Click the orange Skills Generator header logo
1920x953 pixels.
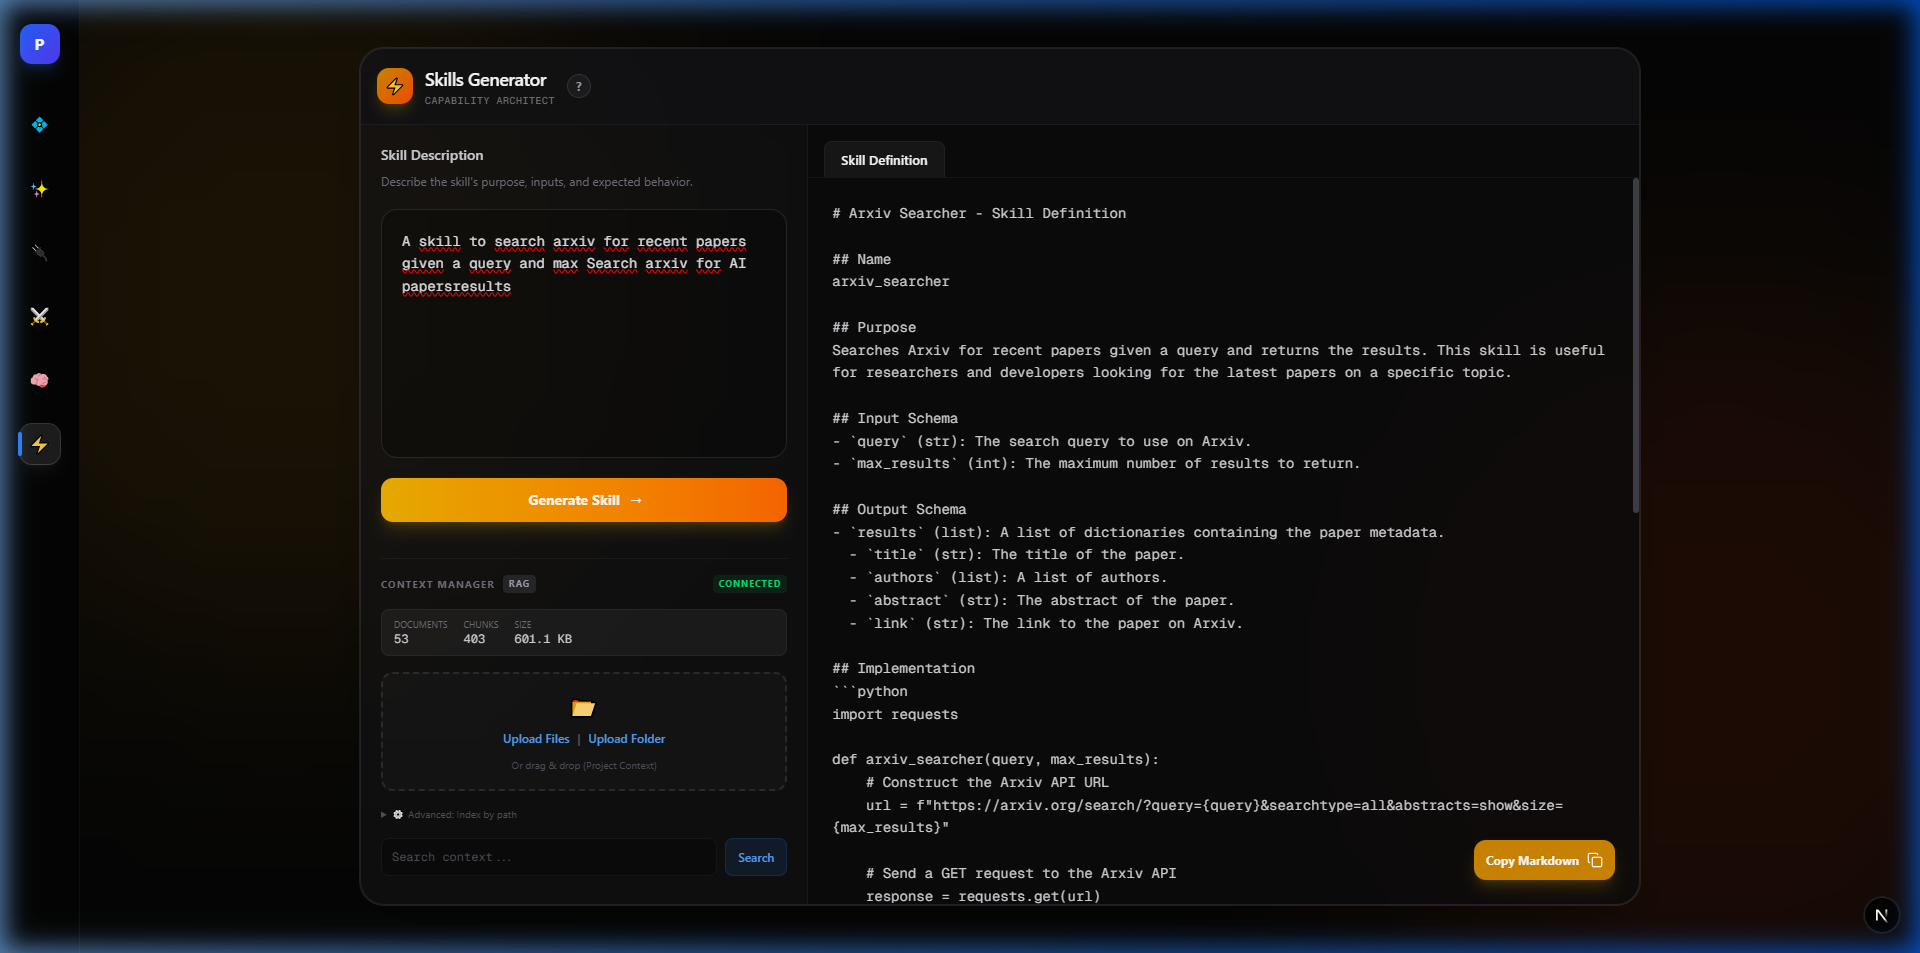[395, 86]
